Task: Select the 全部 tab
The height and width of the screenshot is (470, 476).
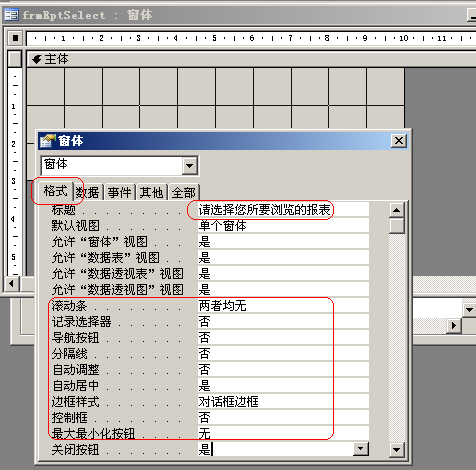Action: pos(184,193)
